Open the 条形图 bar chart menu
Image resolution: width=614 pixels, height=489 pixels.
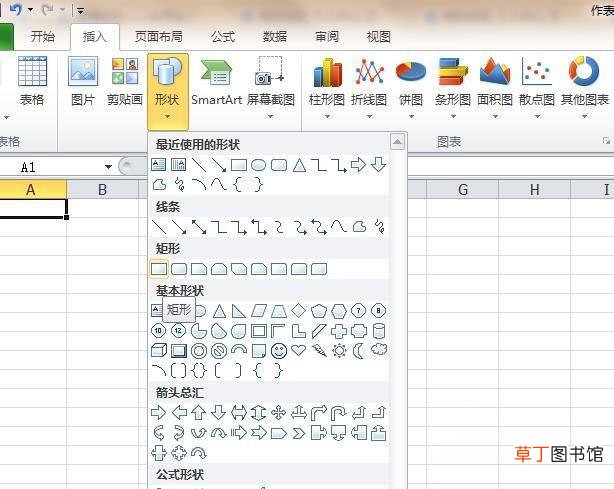453,87
